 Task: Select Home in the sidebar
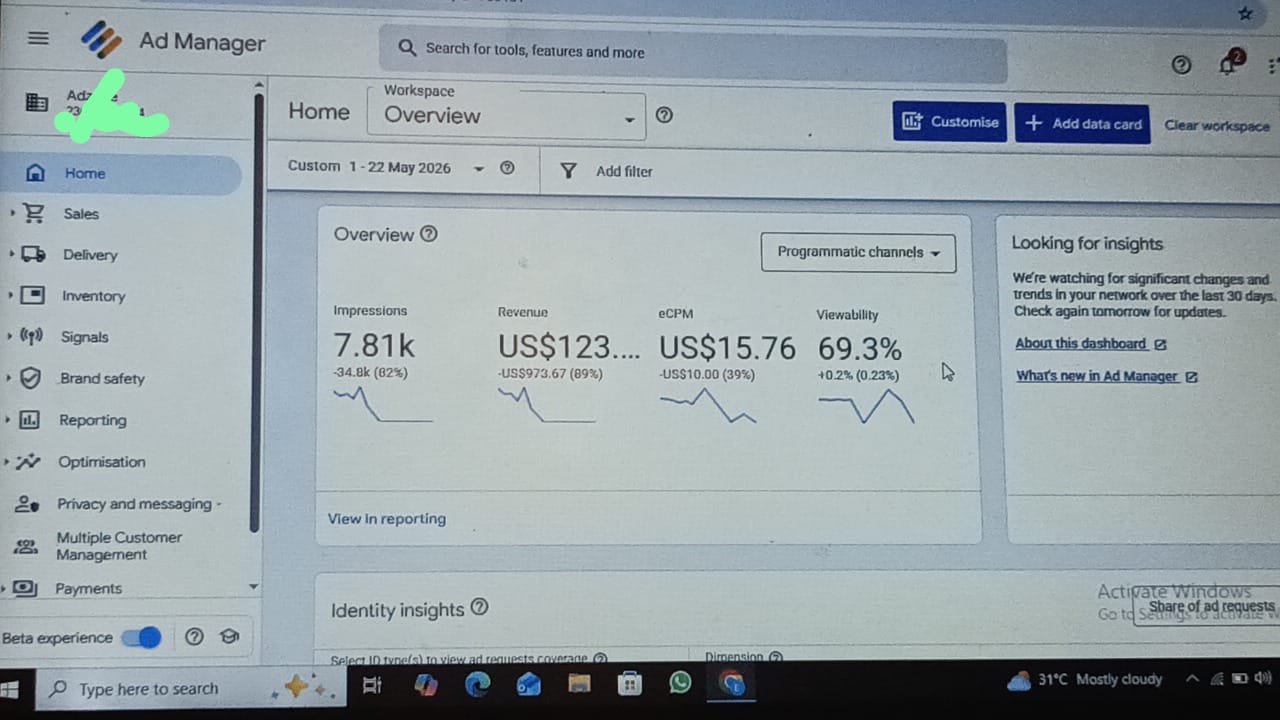coord(121,173)
